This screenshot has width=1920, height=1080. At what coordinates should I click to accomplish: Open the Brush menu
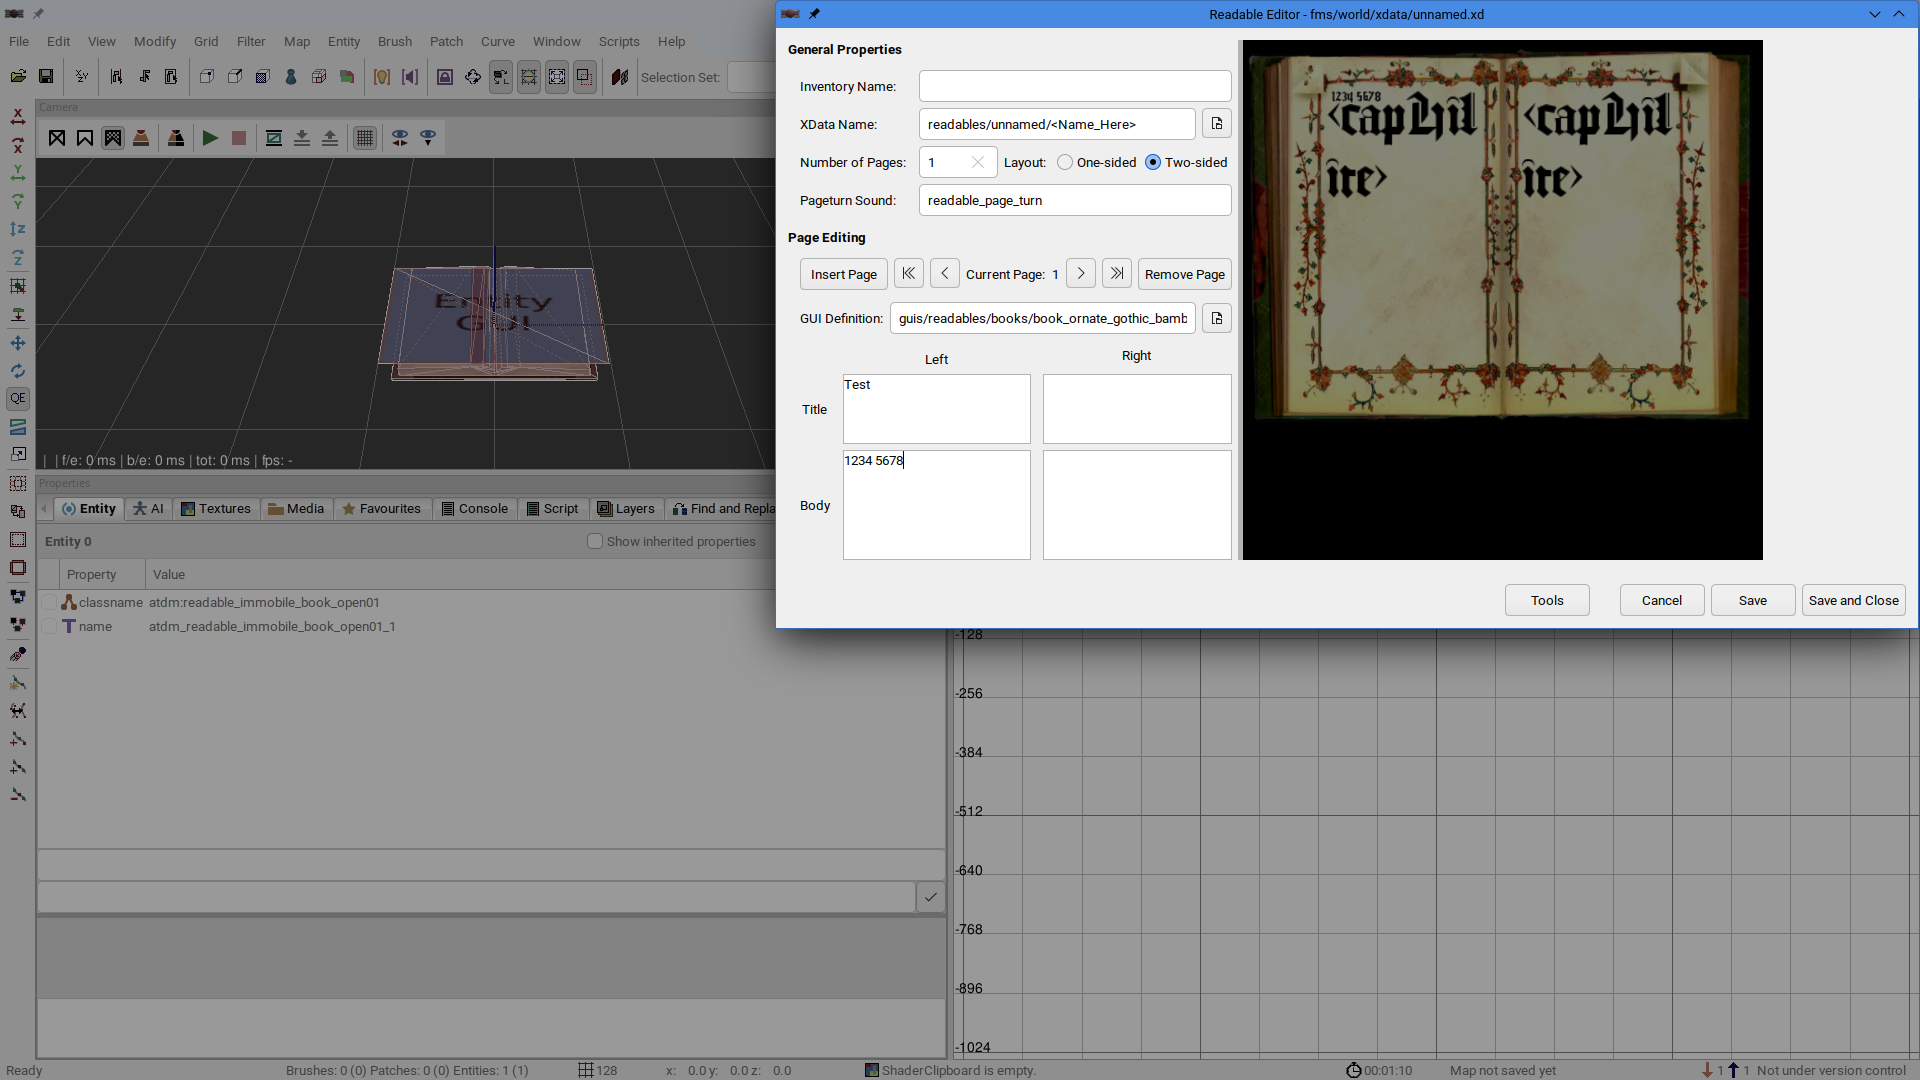point(394,41)
